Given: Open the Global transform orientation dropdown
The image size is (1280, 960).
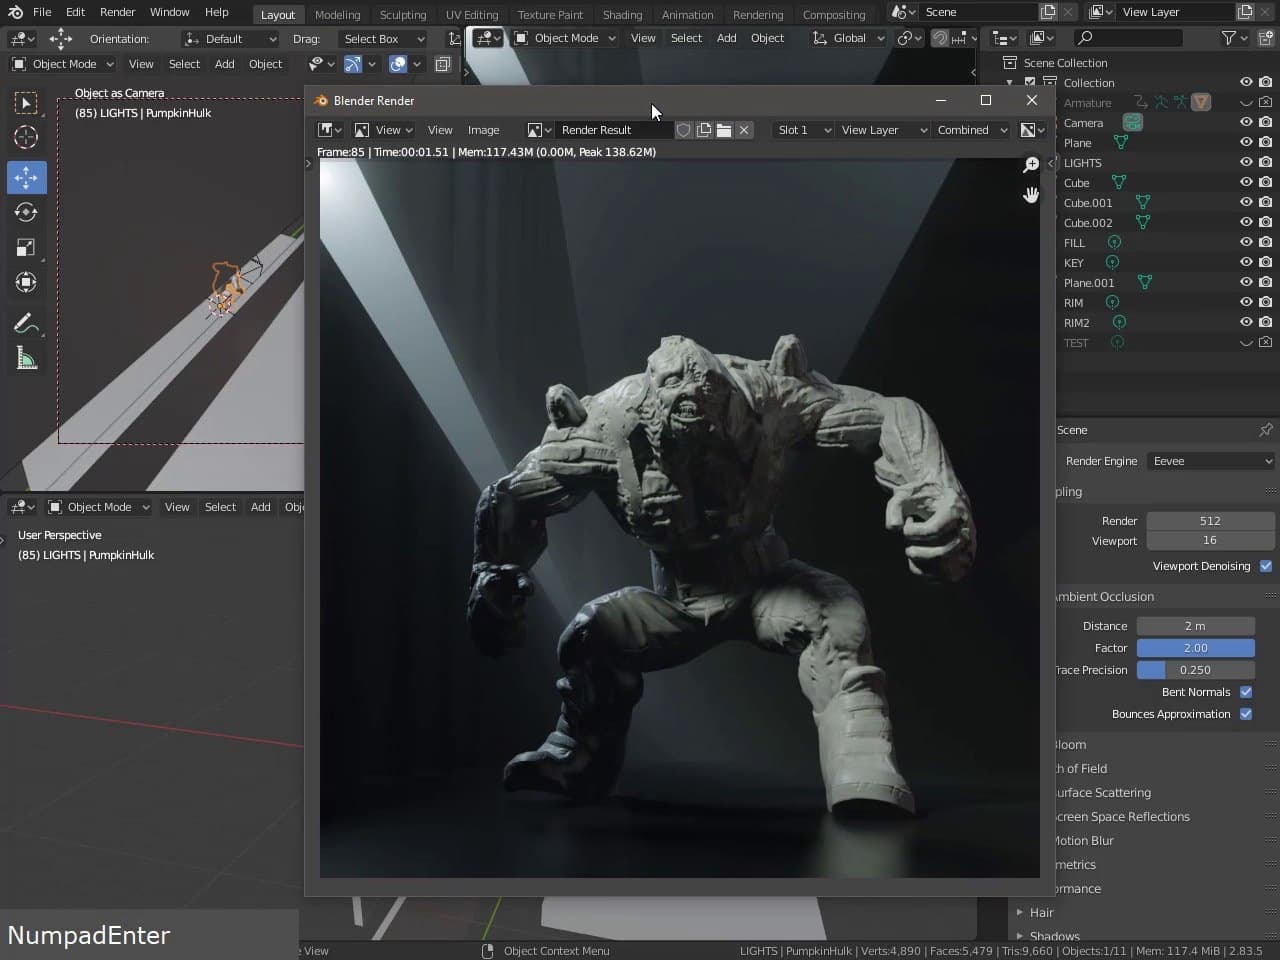Looking at the screenshot, I should pos(848,38).
